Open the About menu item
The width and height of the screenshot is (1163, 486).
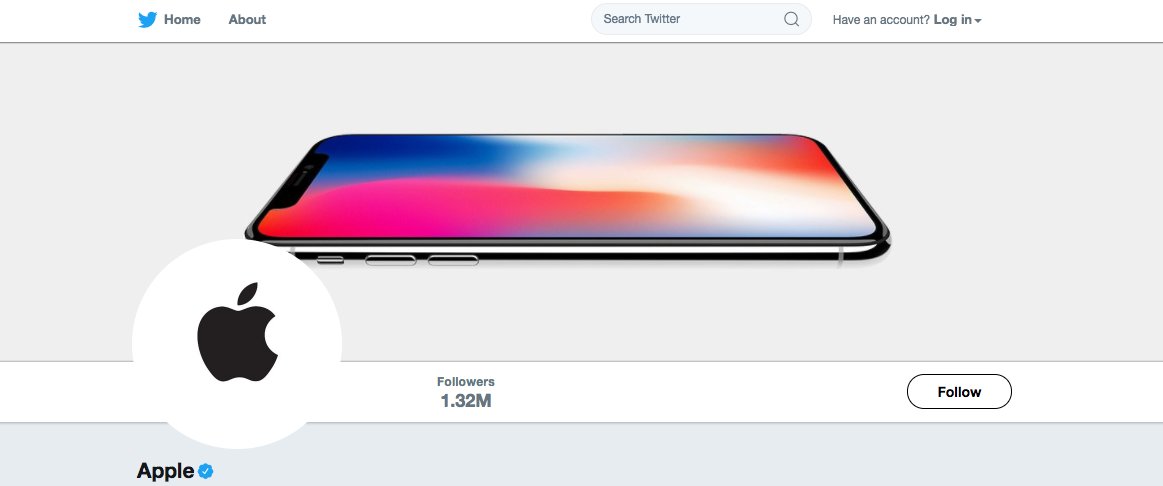247,20
